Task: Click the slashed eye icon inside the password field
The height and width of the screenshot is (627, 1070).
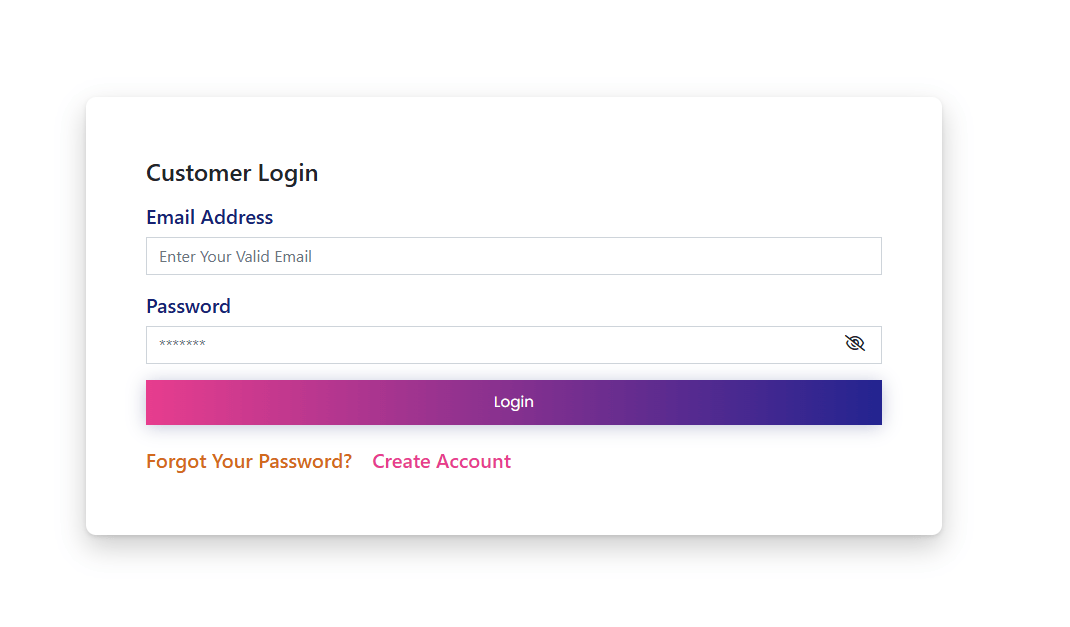Action: [x=854, y=343]
